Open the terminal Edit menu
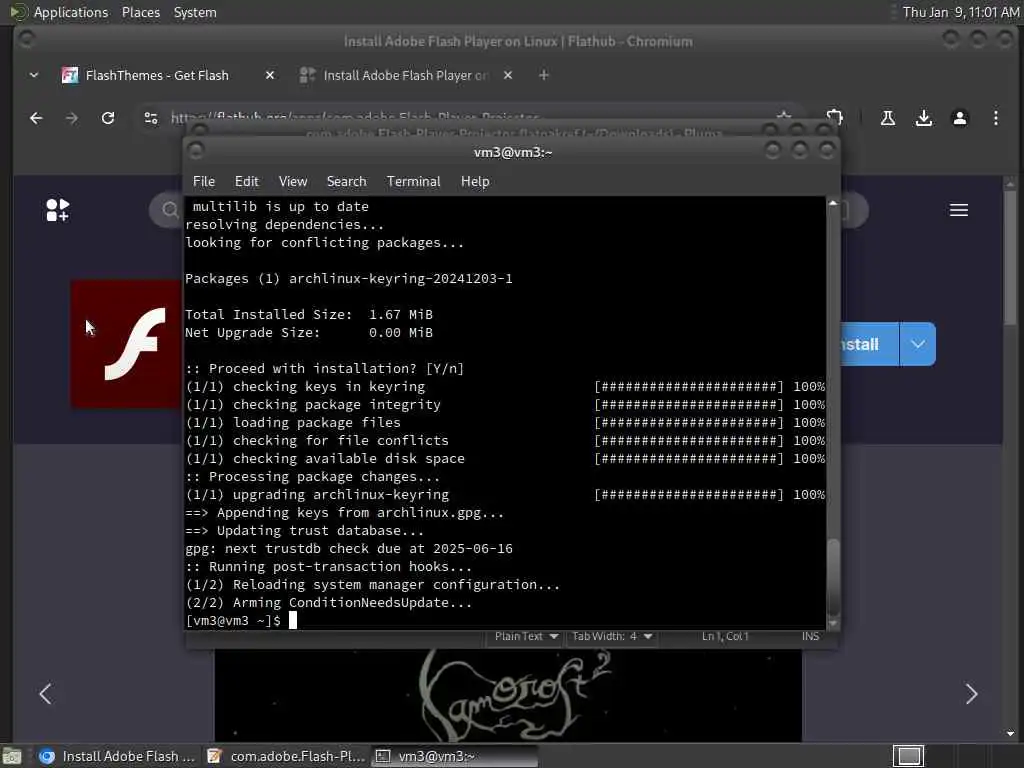The height and width of the screenshot is (768, 1024). [x=246, y=182]
